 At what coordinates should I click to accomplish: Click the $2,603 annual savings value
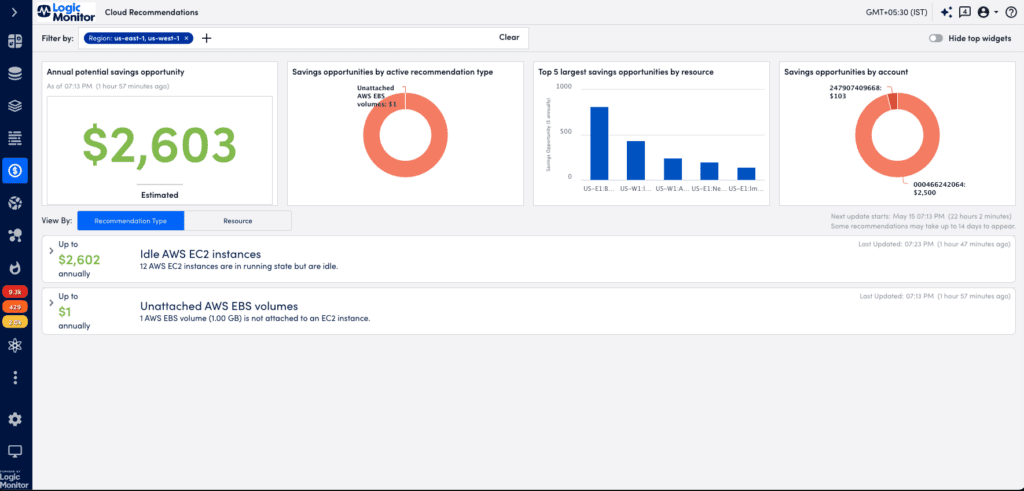click(159, 144)
